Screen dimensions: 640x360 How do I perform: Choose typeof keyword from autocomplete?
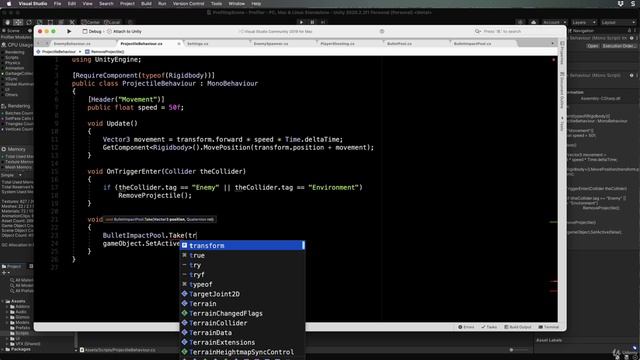pos(242,284)
